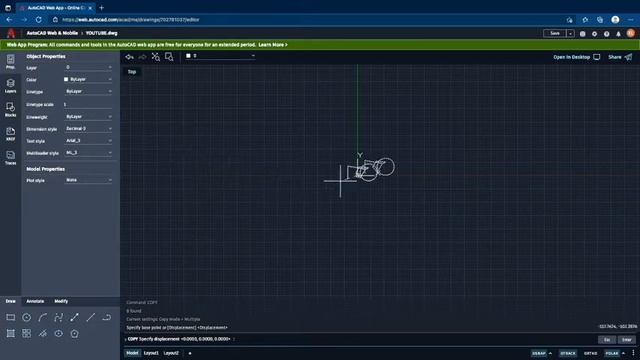Image resolution: width=640 pixels, height=360 pixels.
Task: Select the four-squares array tool
Action: [x=27, y=333]
